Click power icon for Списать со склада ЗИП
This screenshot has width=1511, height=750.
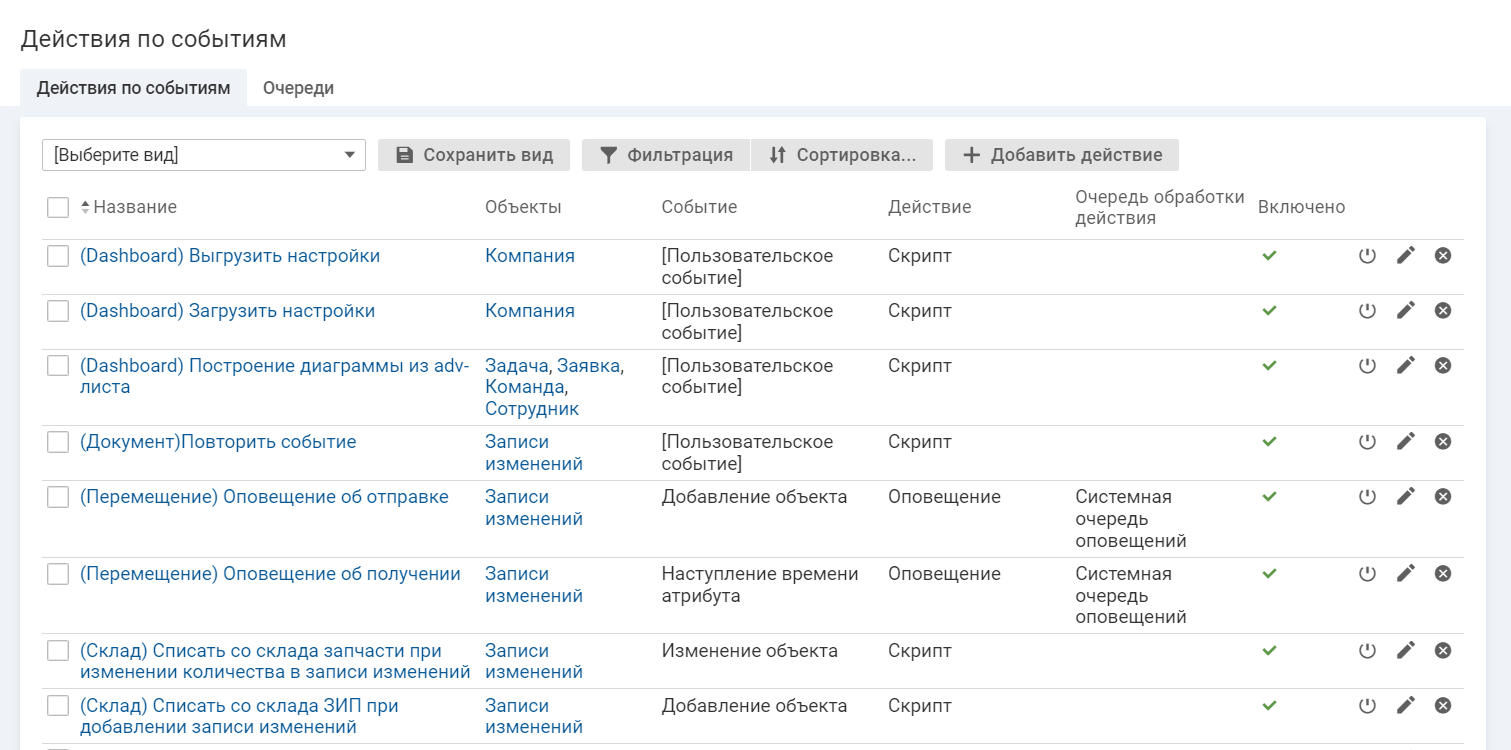point(1367,706)
